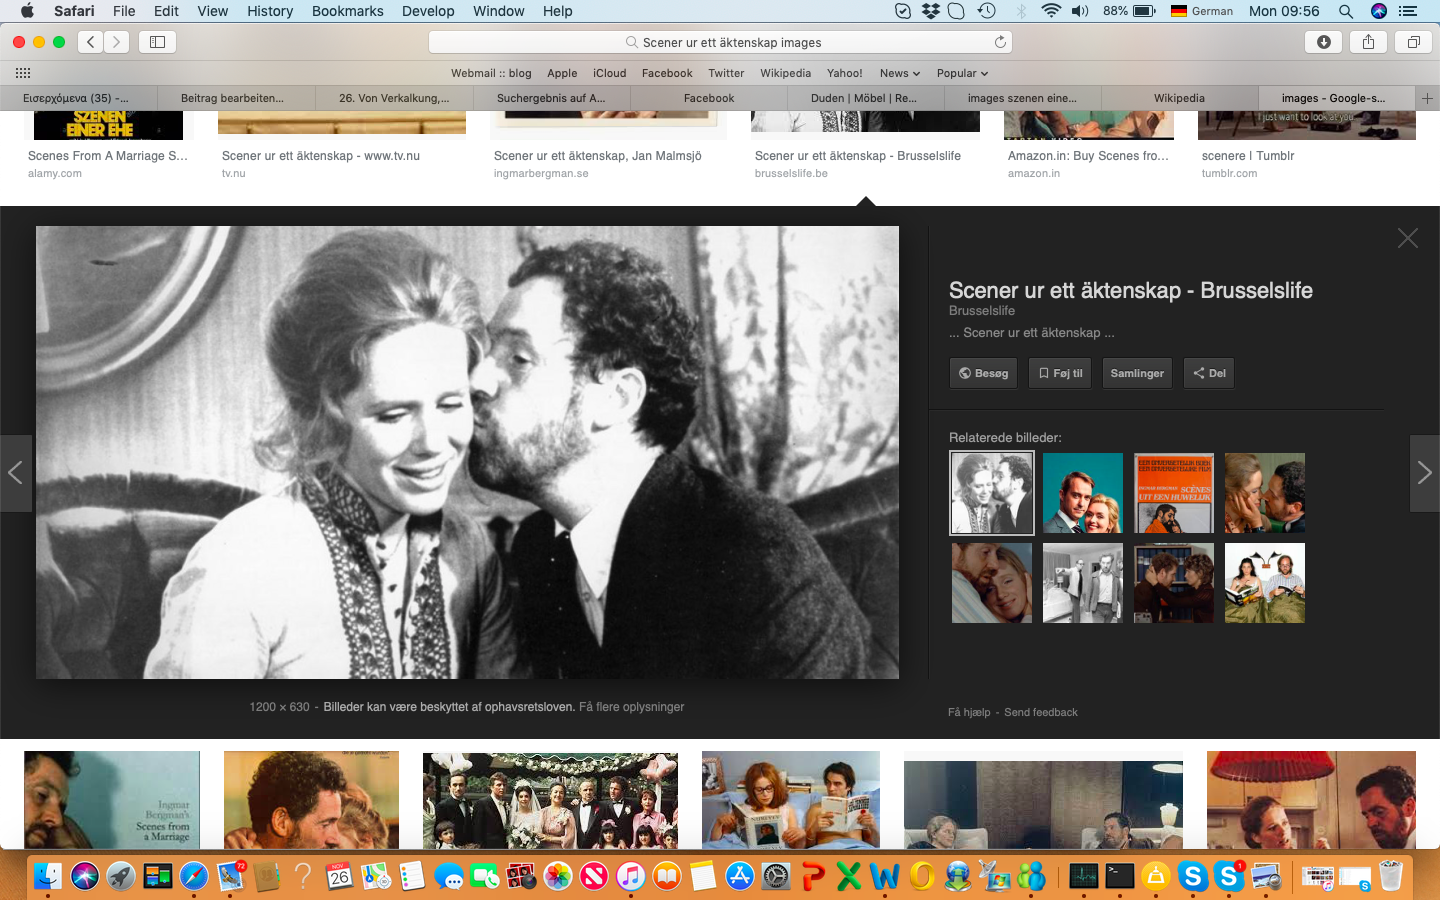Open System Preferences from the Dock
This screenshot has width=1440, height=900.
pyautogui.click(x=776, y=877)
